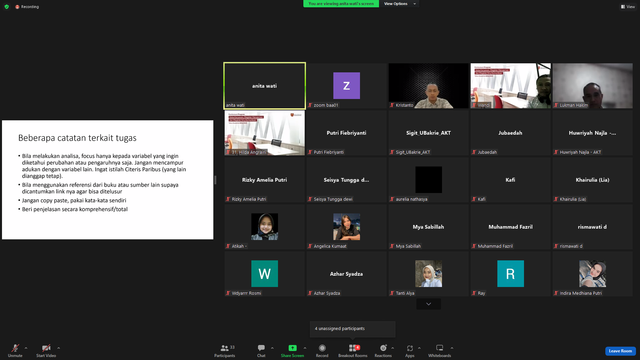Select the Kristanto video tile
The height and width of the screenshot is (360, 640).
[429, 86]
